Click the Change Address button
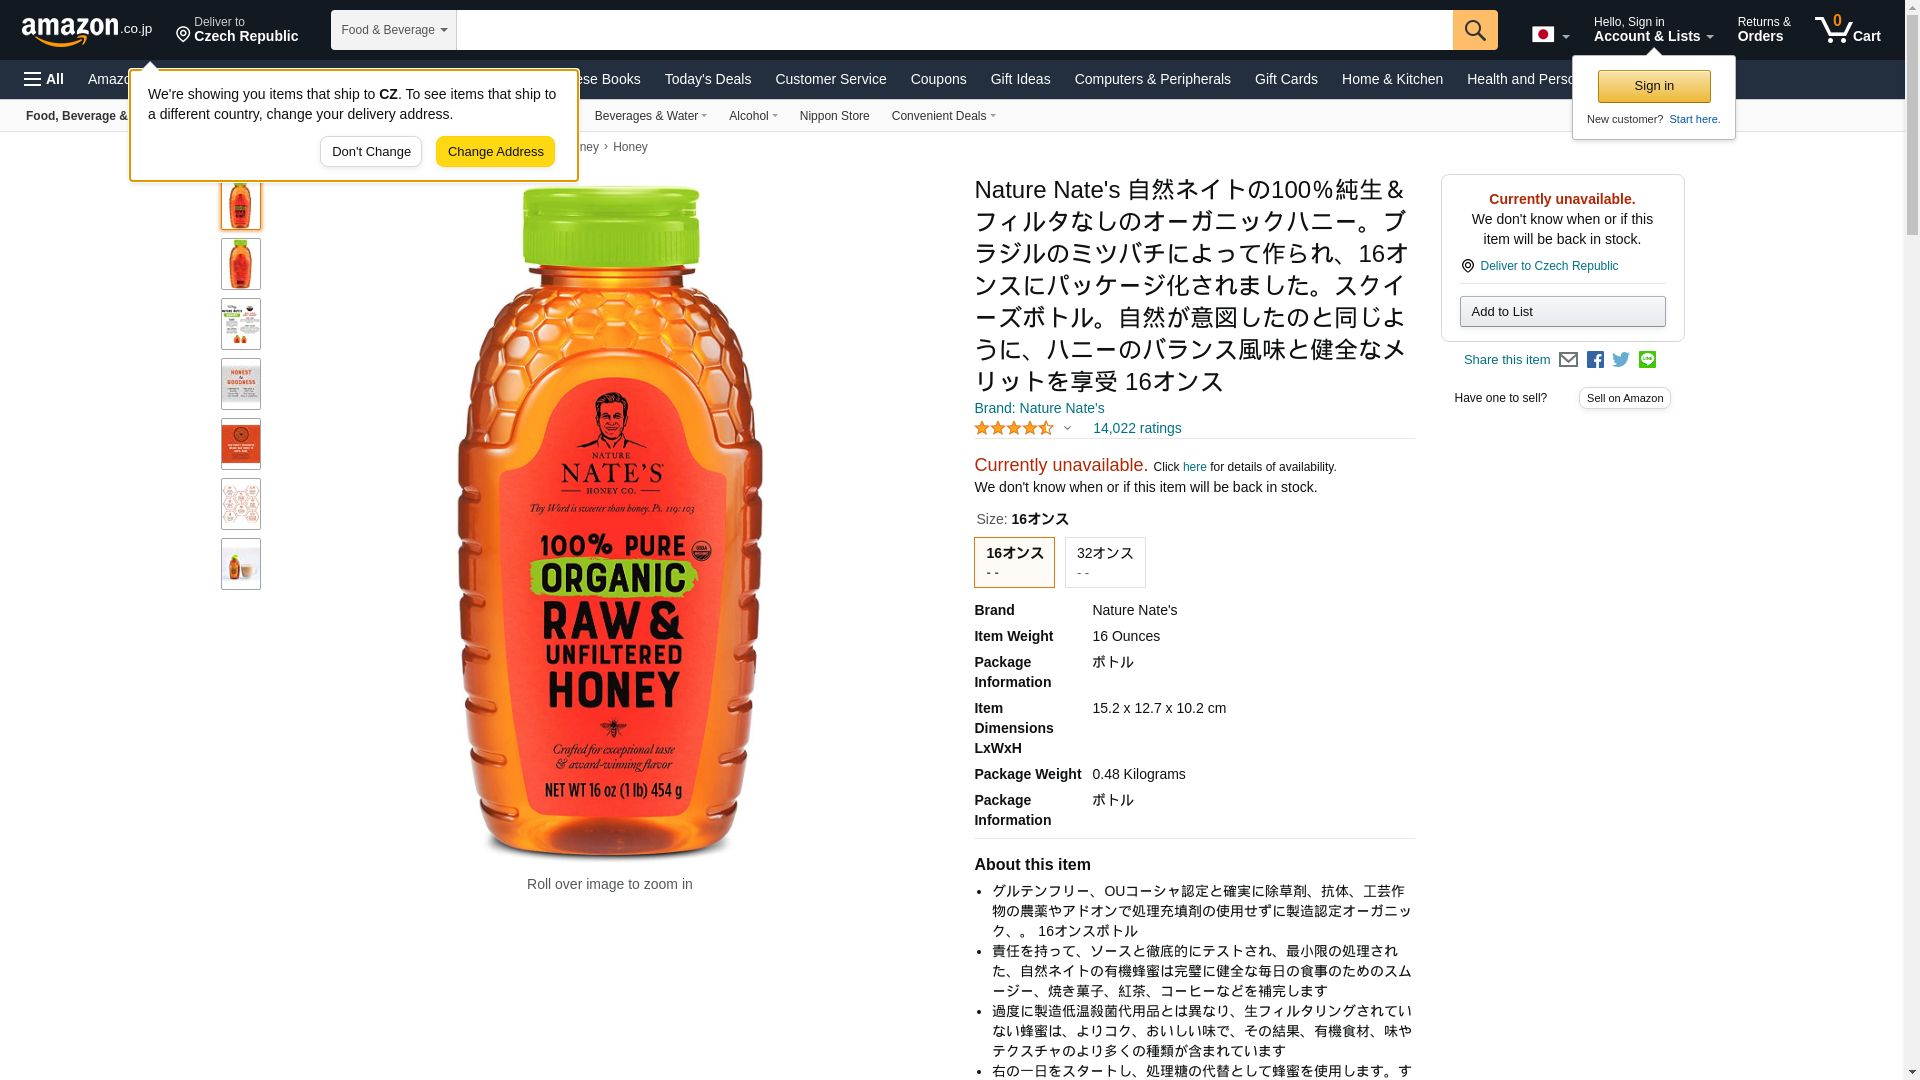Screen dimensions: 1920x1080 [x=495, y=152]
